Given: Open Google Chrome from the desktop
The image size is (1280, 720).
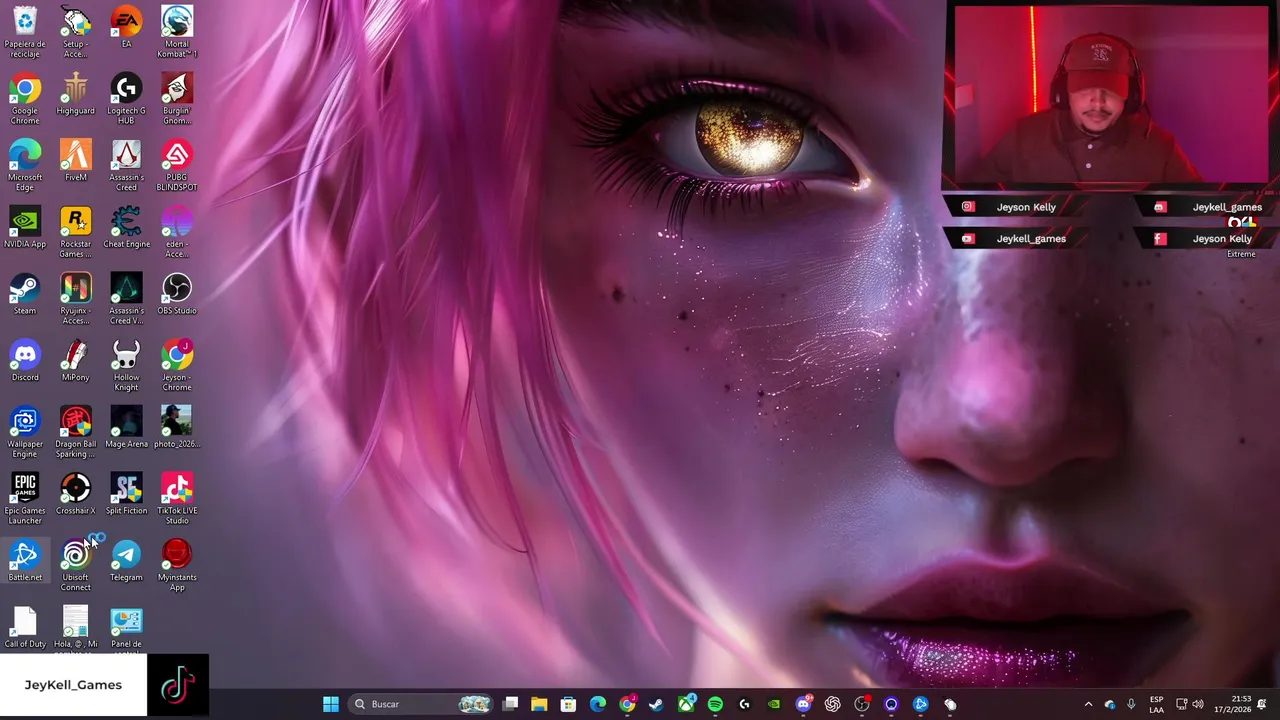Looking at the screenshot, I should click(25, 98).
